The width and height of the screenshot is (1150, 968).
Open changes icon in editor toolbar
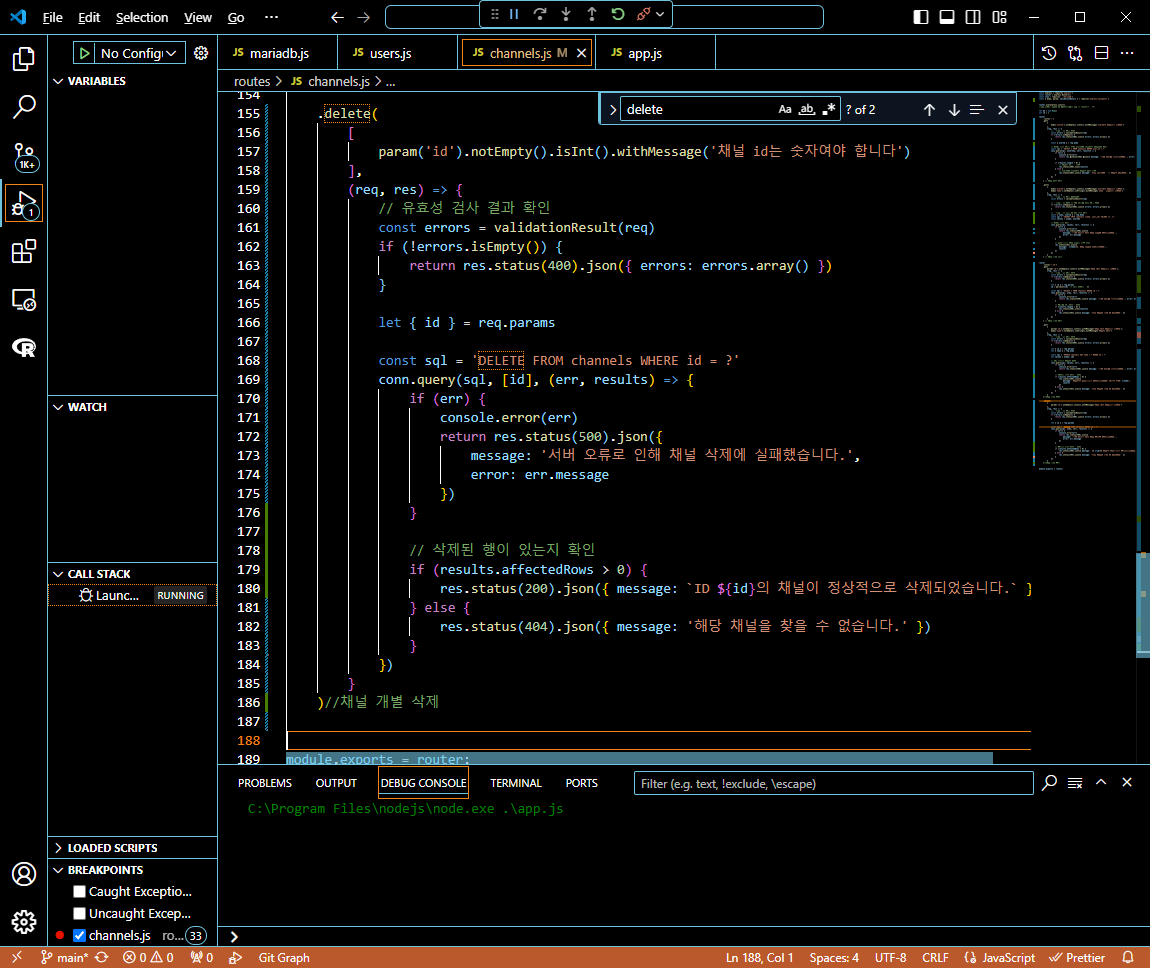pyautogui.click(x=1075, y=53)
